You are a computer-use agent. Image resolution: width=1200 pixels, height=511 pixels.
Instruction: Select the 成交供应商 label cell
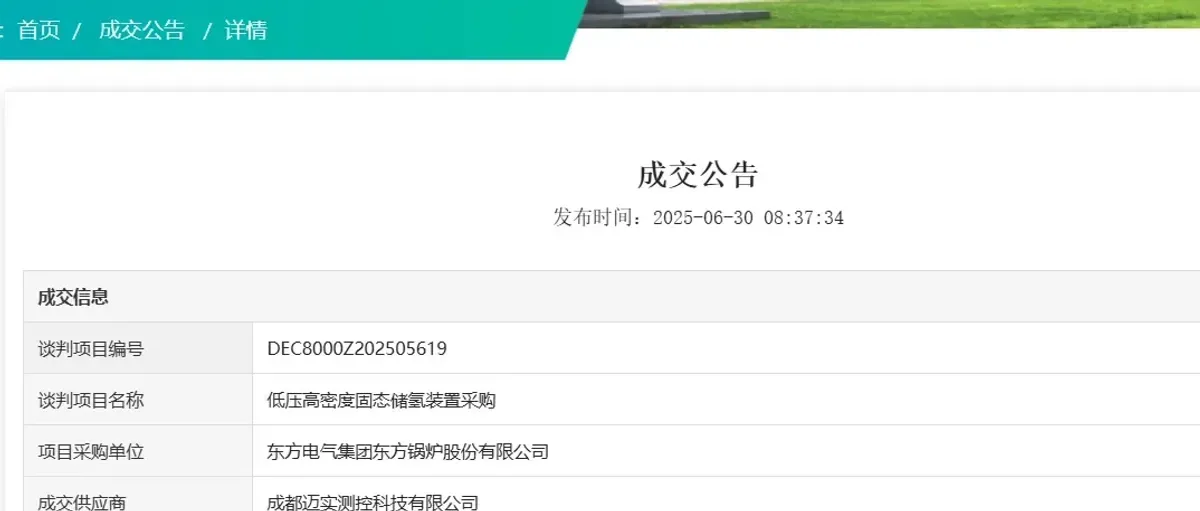138,495
